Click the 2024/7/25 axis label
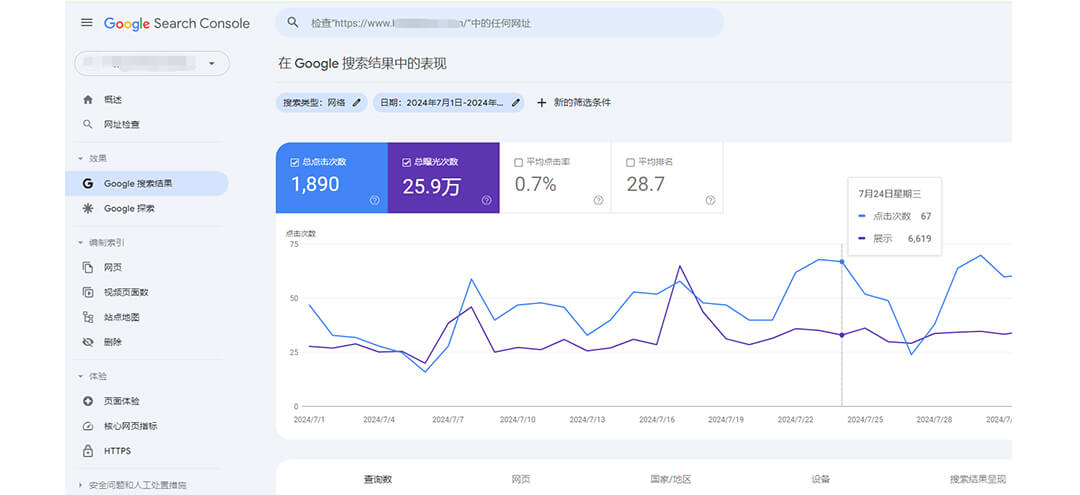Screen dimensions: 1080x495 [864, 419]
